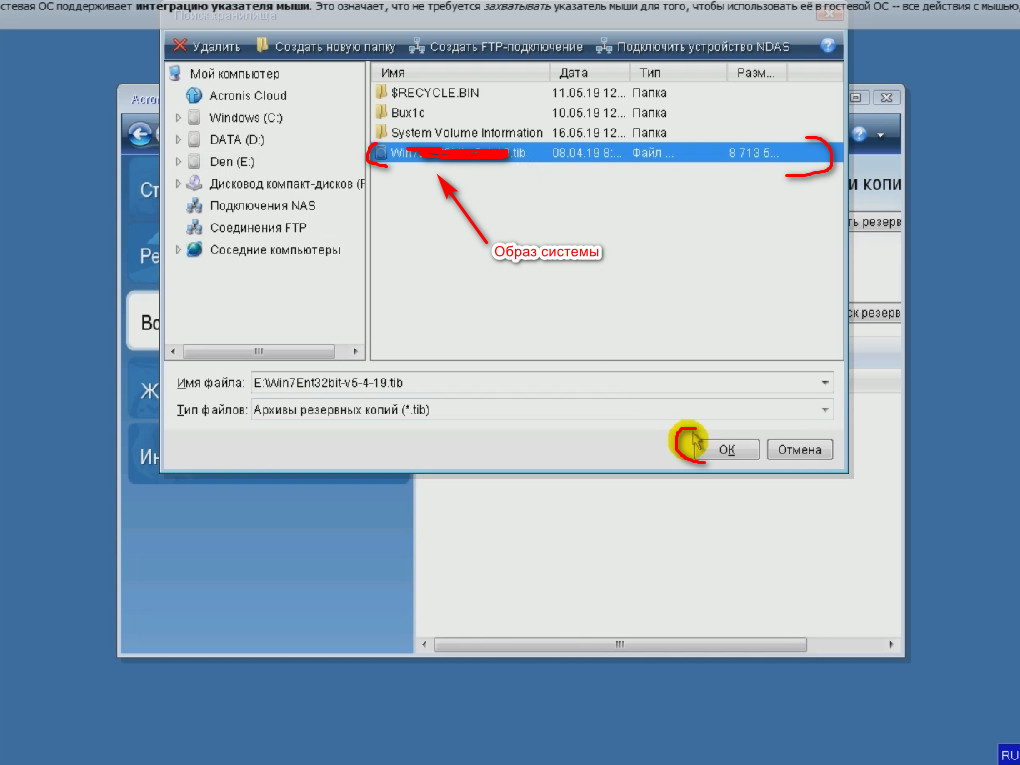The width and height of the screenshot is (1020, 765).
Task: Expand Соседние компьютеры tree node
Action: [x=179, y=250]
